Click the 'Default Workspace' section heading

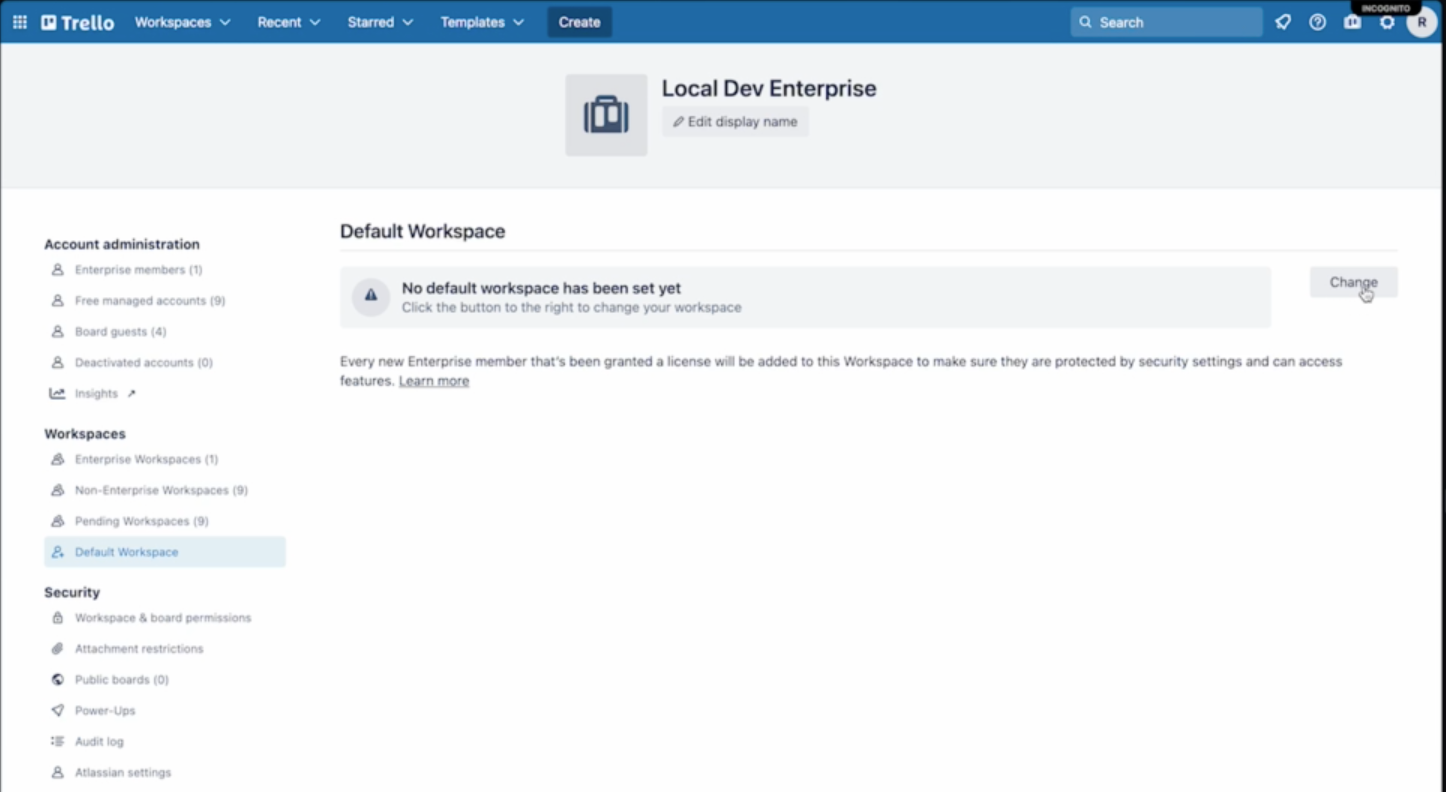[x=422, y=232]
